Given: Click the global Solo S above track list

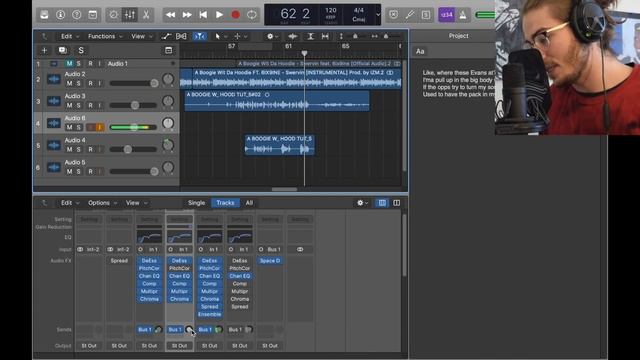Looking at the screenshot, I should (81, 50).
